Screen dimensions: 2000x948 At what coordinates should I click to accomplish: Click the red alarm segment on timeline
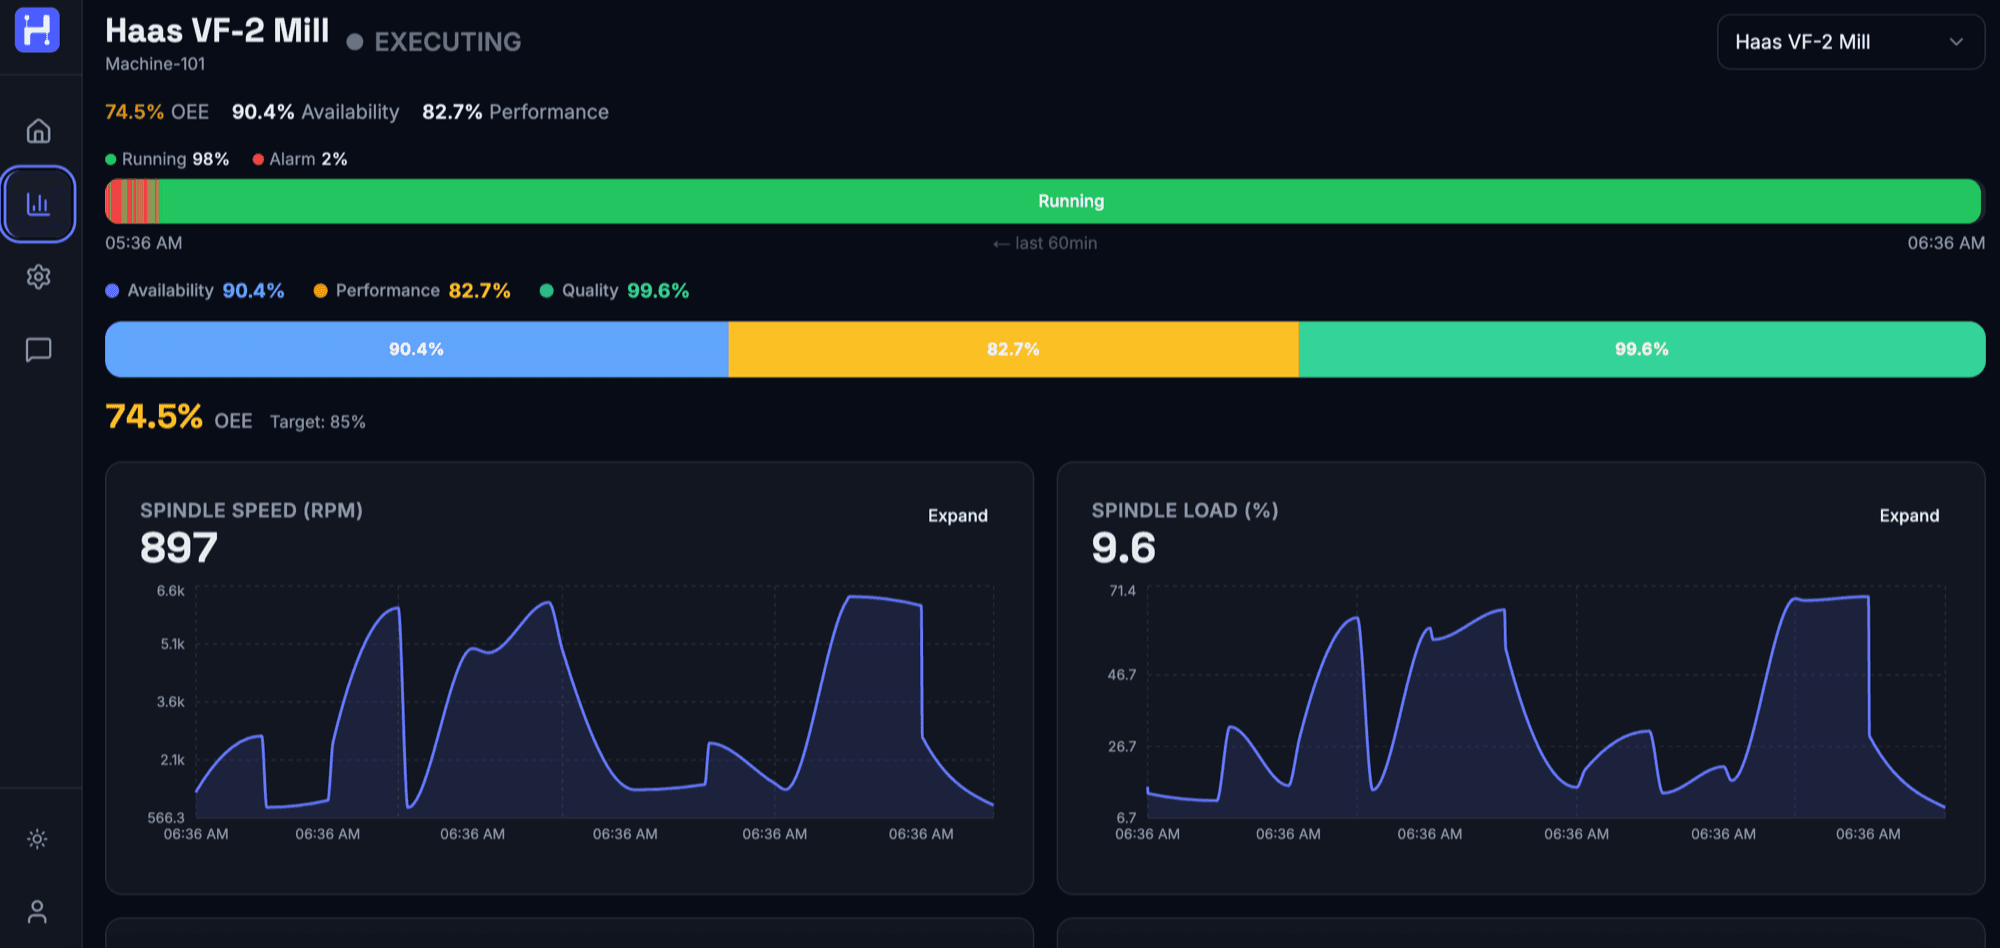tap(114, 201)
